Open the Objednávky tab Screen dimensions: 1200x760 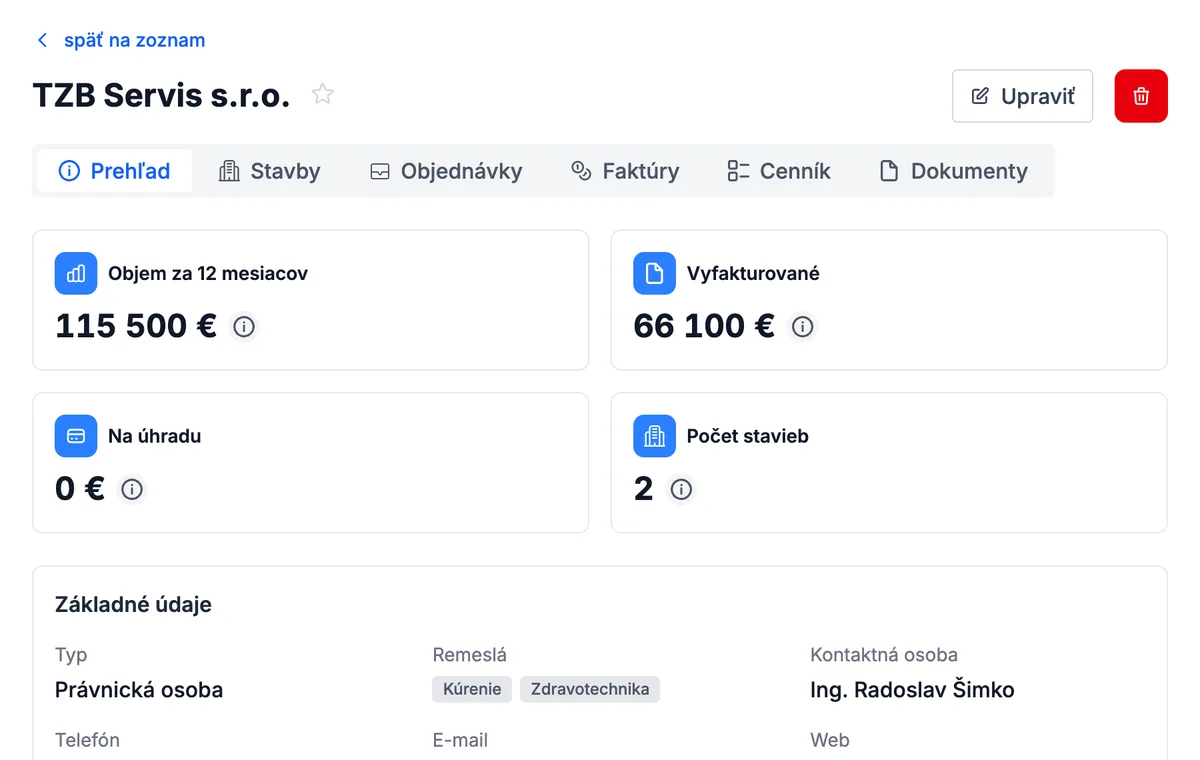pos(445,171)
